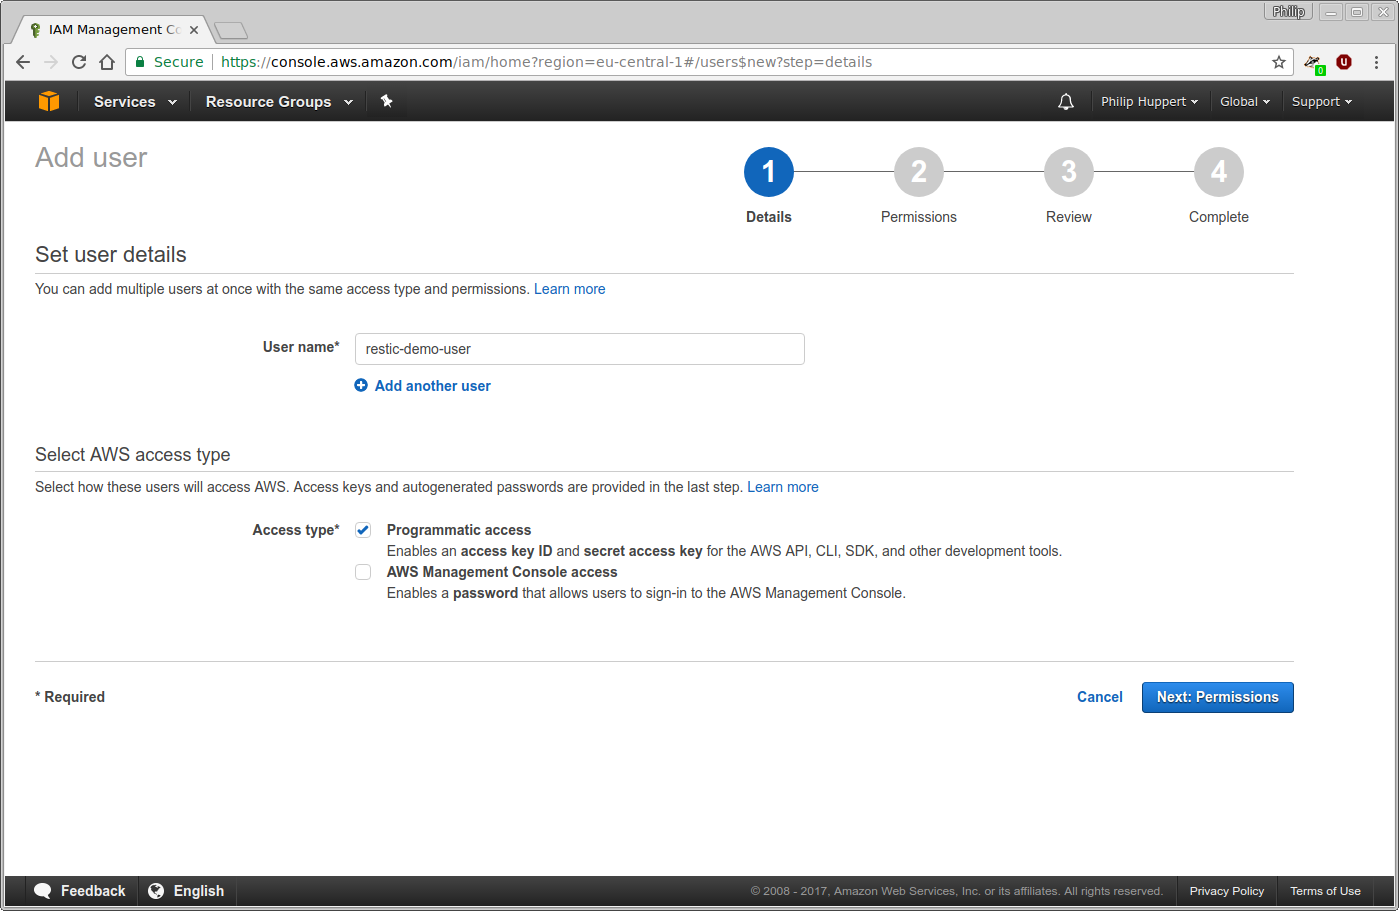Click the pin shortcut icon beside Resource Groups

pos(387,101)
